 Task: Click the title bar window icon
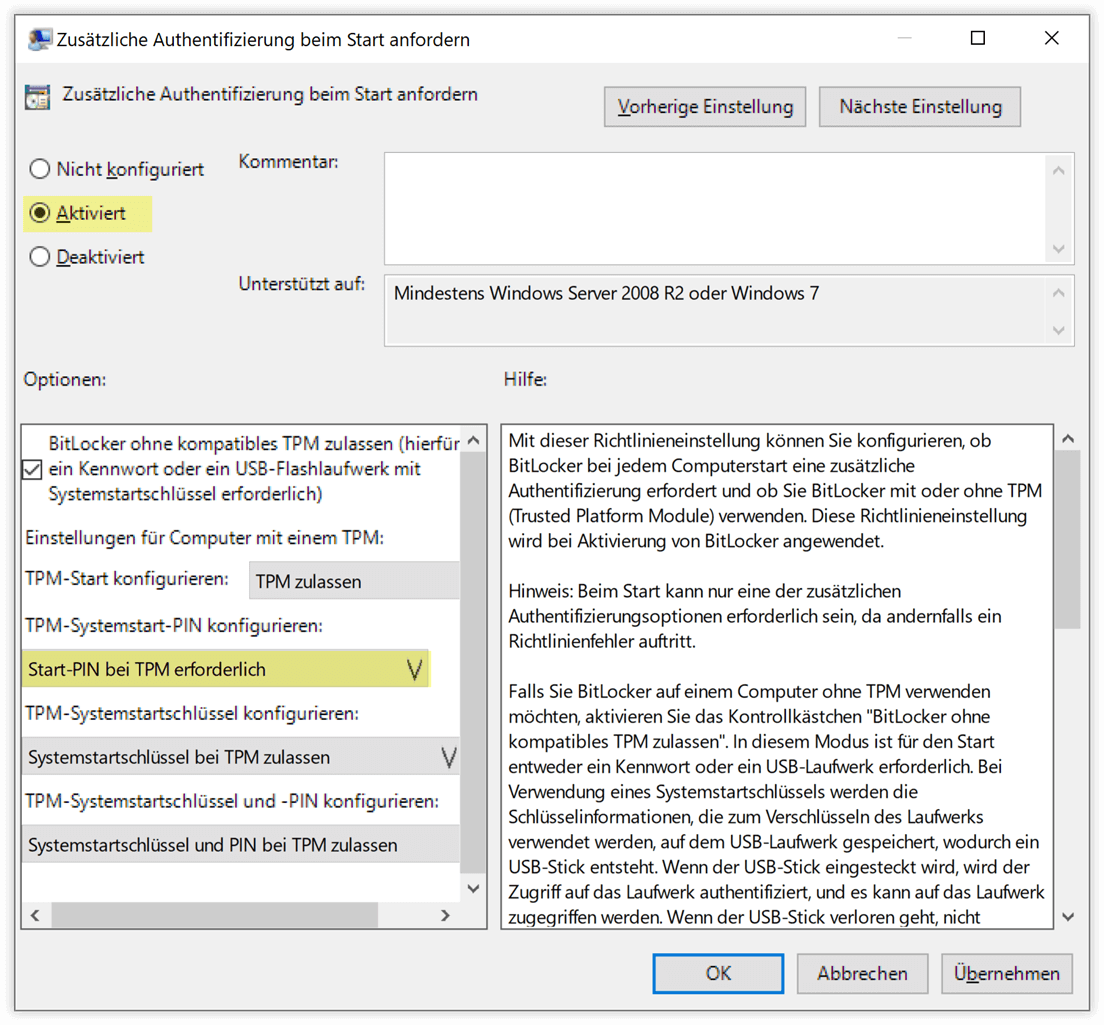[x=39, y=39]
